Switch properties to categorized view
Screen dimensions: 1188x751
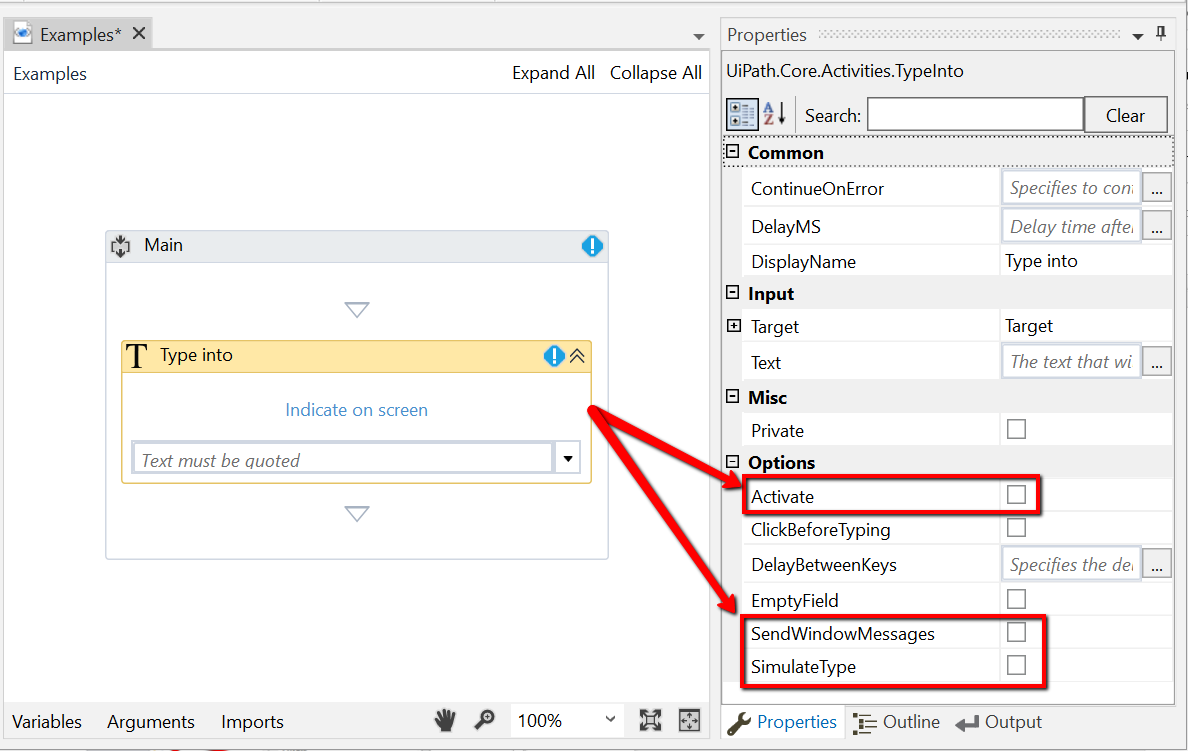742,114
